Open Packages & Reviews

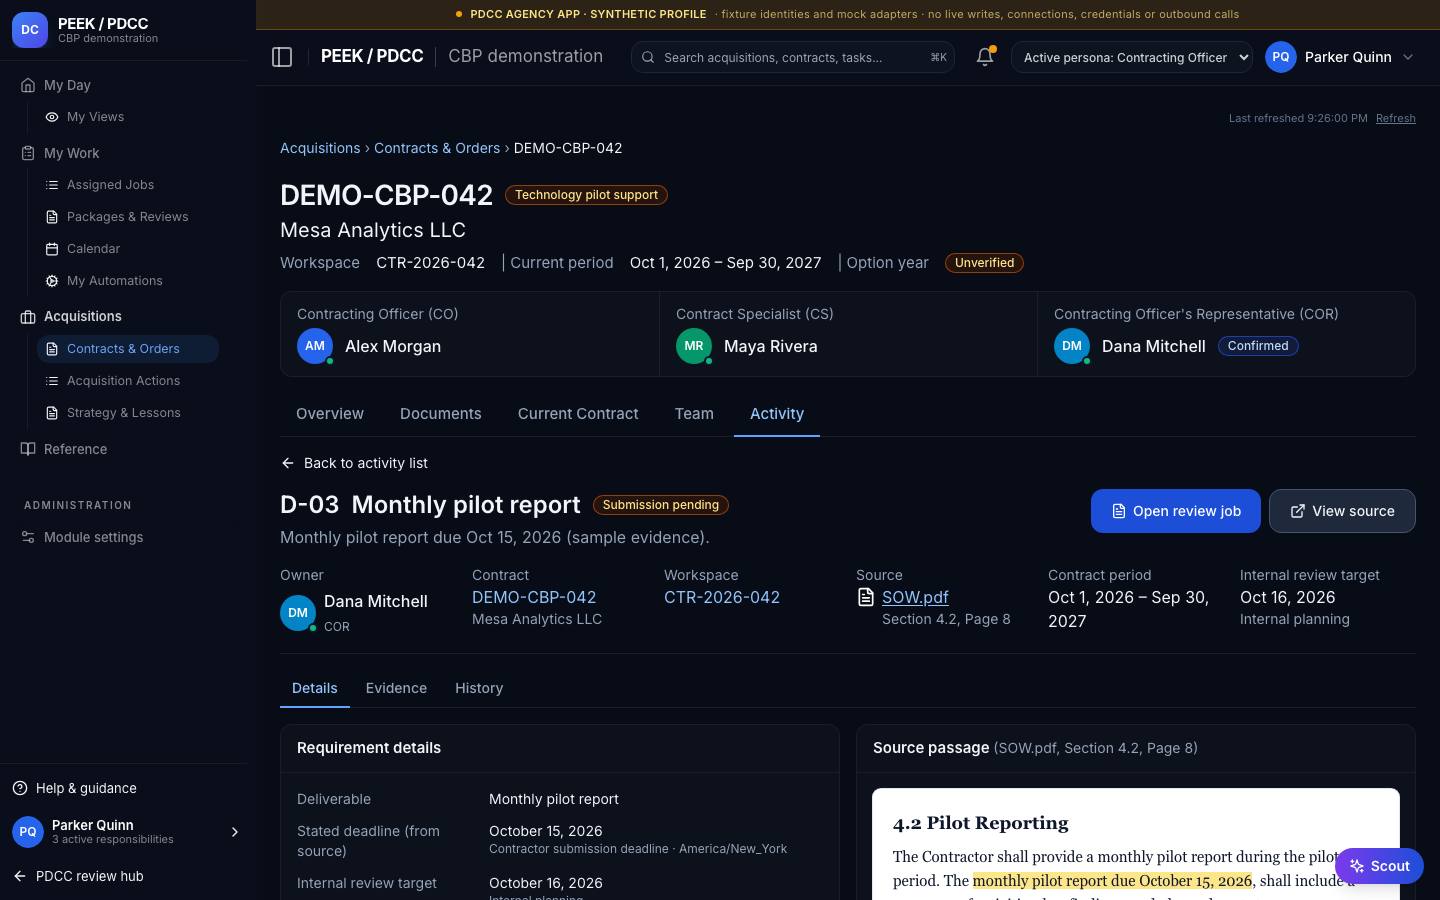[x=127, y=217]
